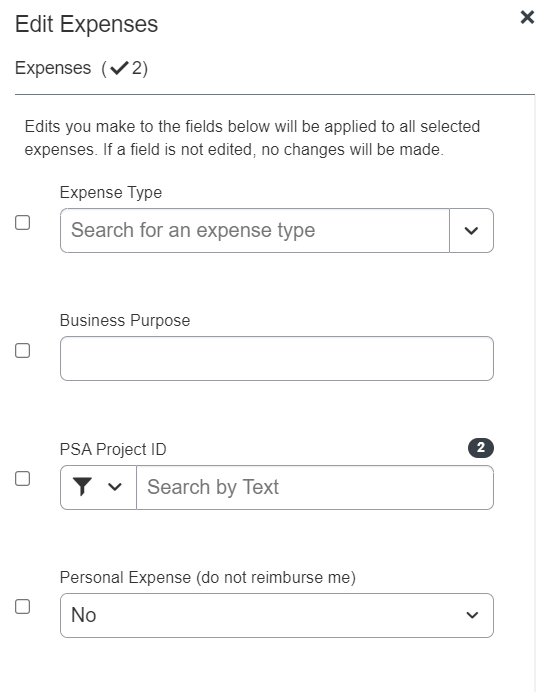Check the PSA Project ID checkbox

coord(22,478)
